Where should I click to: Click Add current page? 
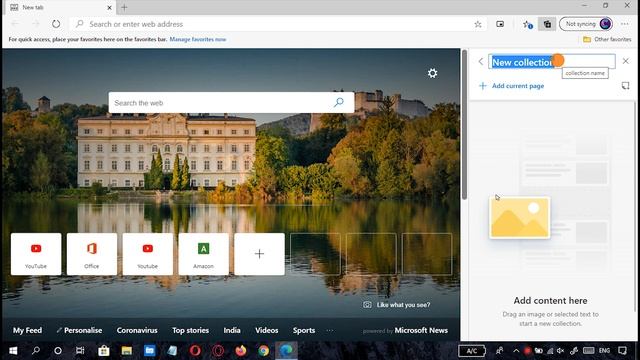point(512,86)
